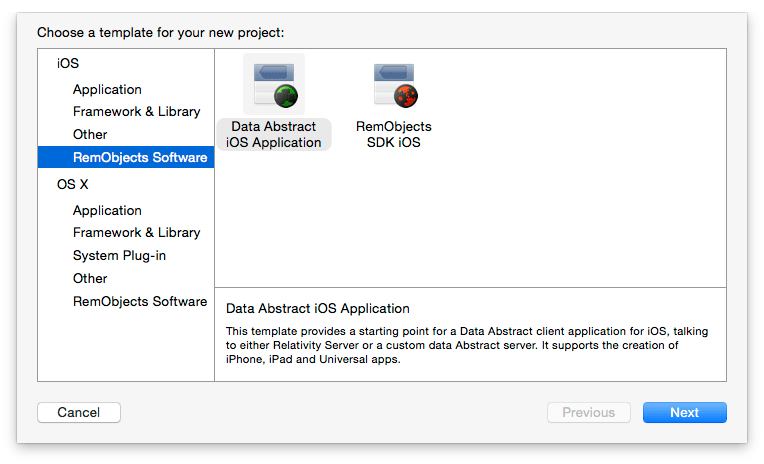Click the 'RemObjects SDK iOS' label under its icon
764x464 pixels.
394,135
